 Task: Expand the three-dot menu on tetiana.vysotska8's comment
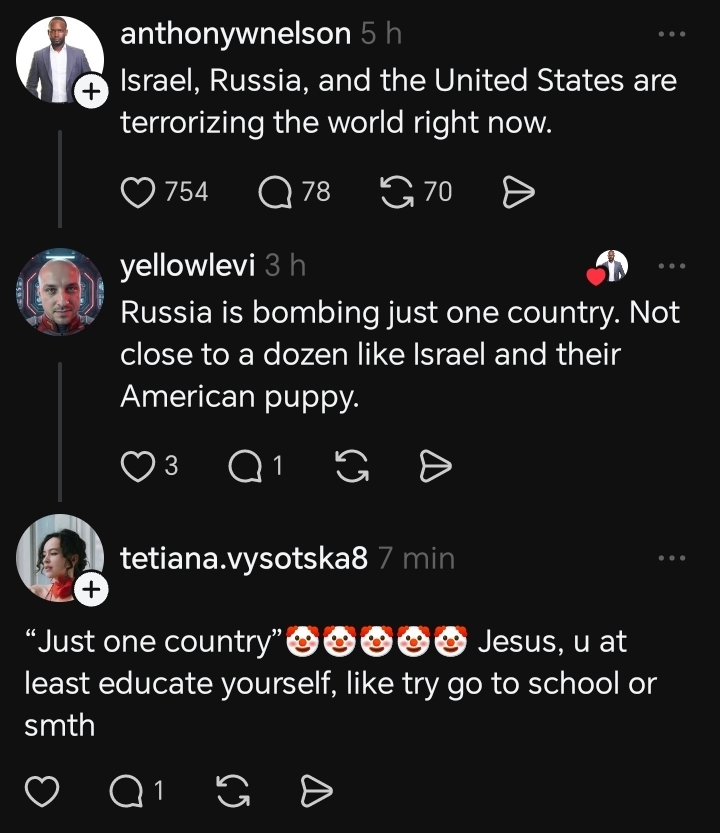click(672, 559)
